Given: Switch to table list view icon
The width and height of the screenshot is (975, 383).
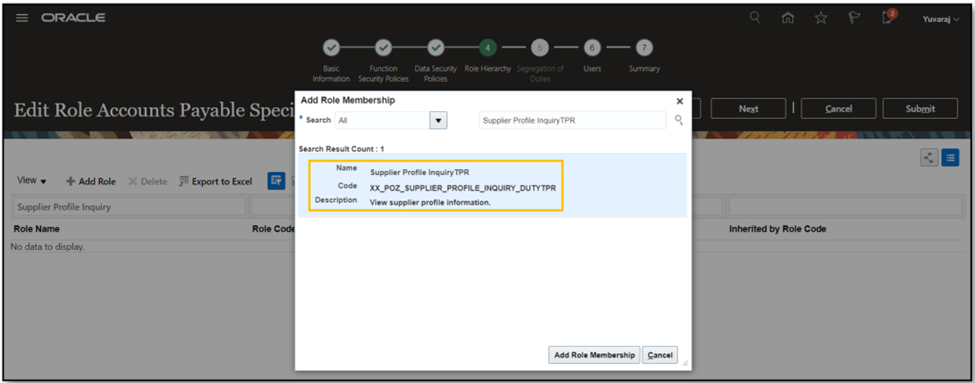Looking at the screenshot, I should point(950,157).
